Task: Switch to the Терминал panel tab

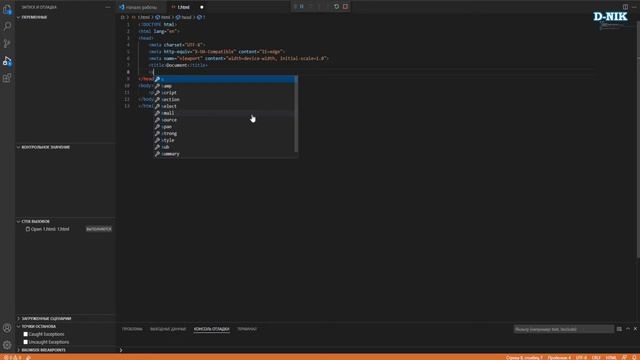Action: tap(247, 329)
